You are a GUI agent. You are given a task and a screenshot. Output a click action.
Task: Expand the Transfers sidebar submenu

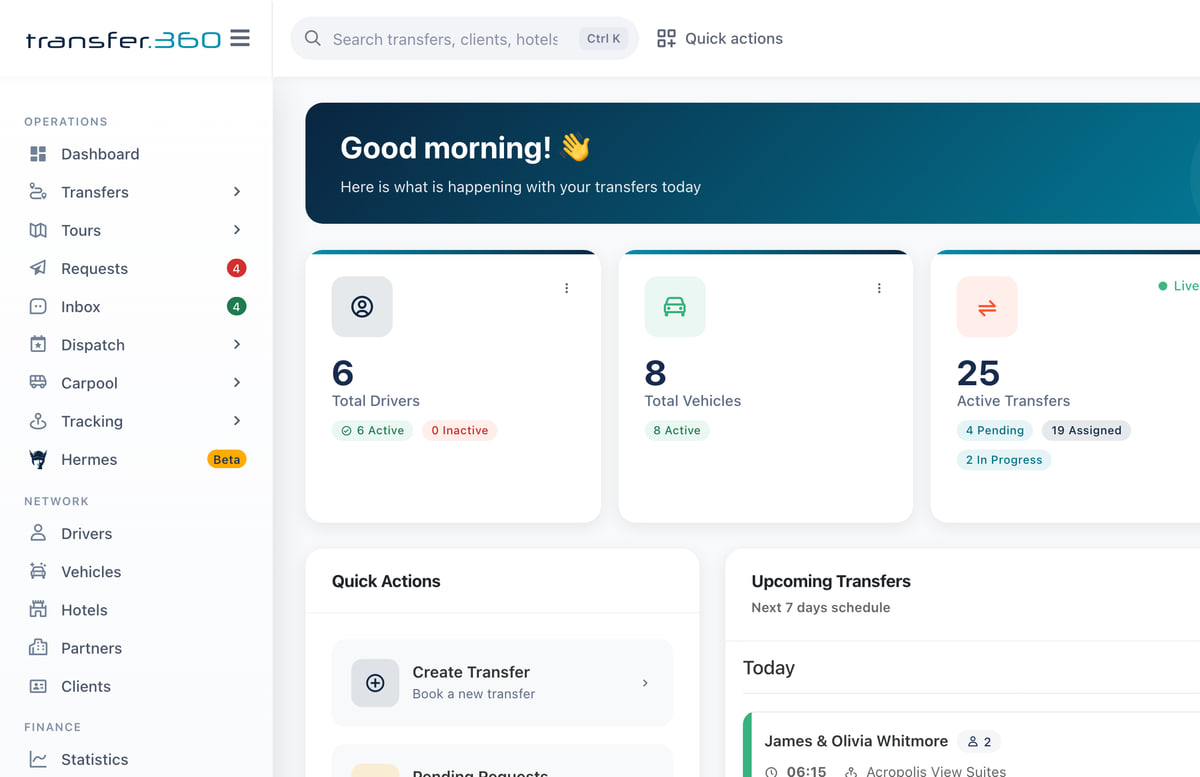237,192
